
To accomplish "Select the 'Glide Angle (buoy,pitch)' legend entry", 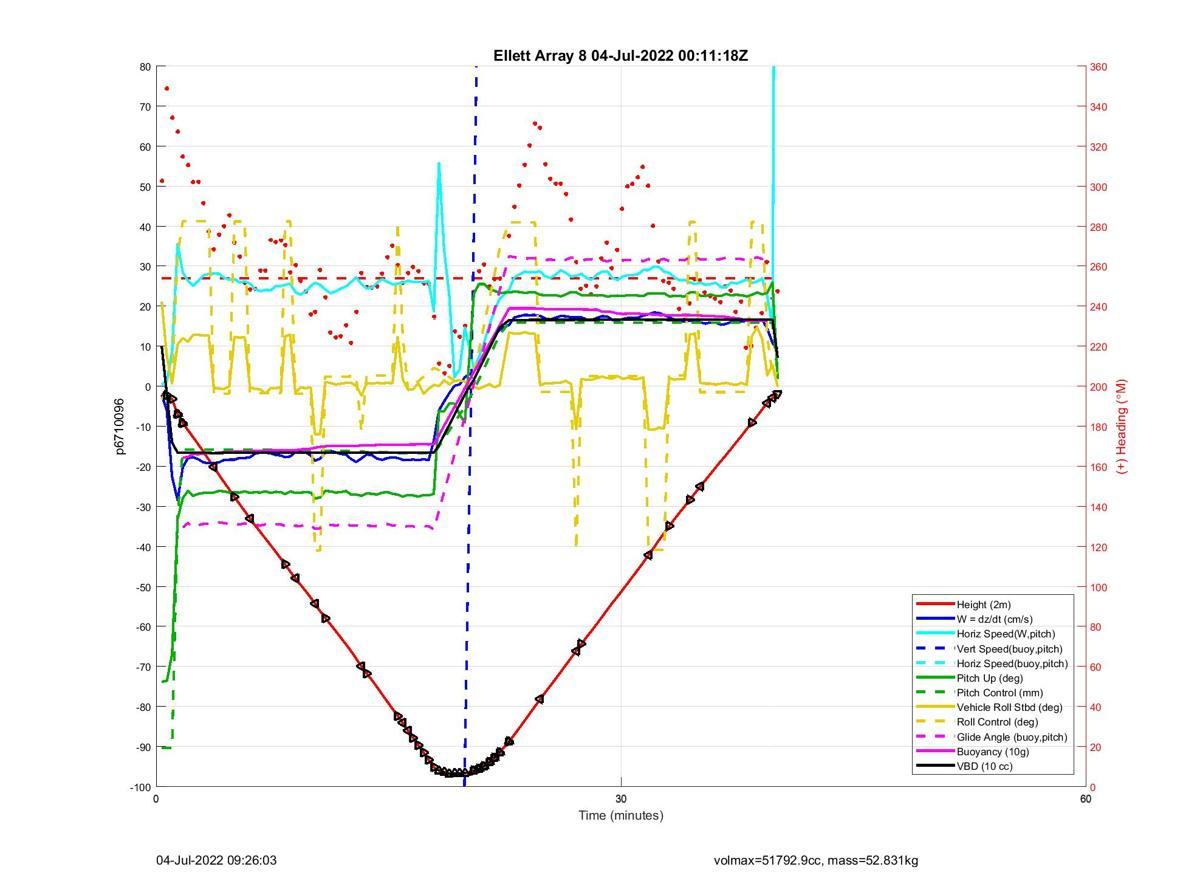I will click(x=1012, y=737).
